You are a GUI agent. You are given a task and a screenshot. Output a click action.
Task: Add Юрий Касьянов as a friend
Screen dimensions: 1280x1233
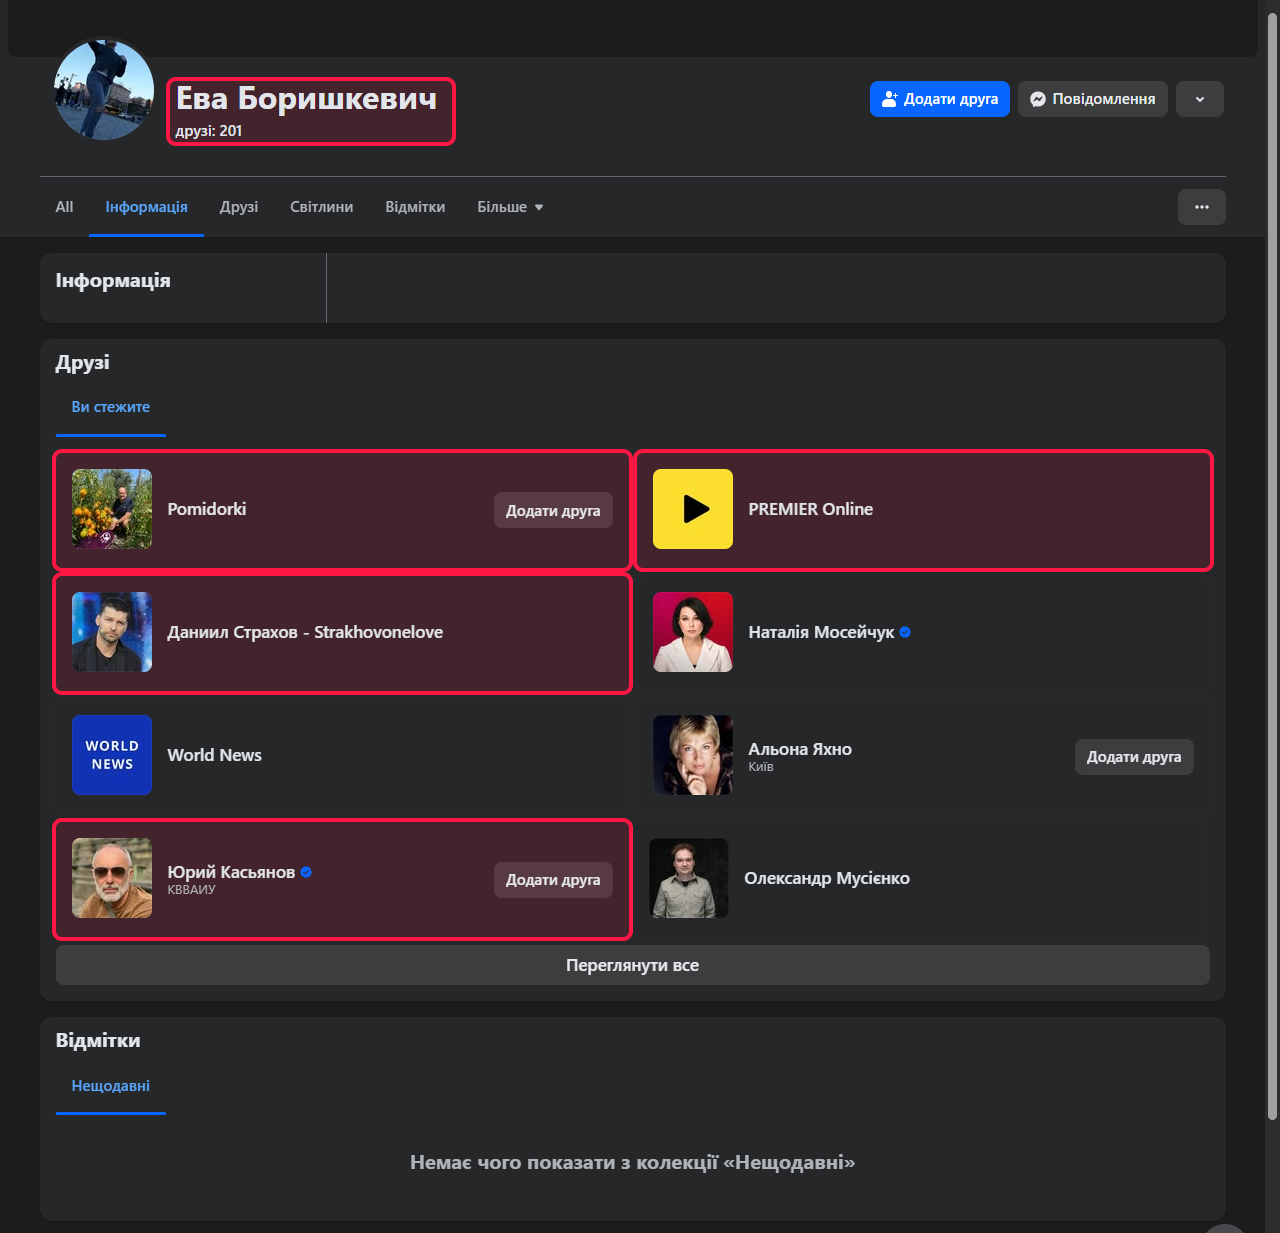click(553, 880)
